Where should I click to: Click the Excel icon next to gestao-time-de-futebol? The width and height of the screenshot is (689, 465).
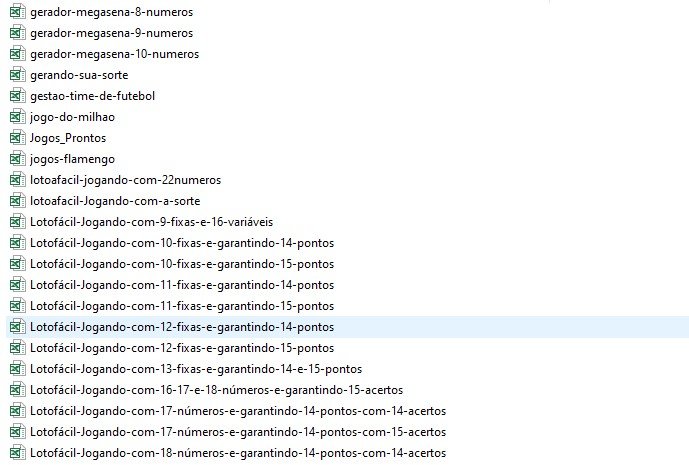pyautogui.click(x=18, y=96)
